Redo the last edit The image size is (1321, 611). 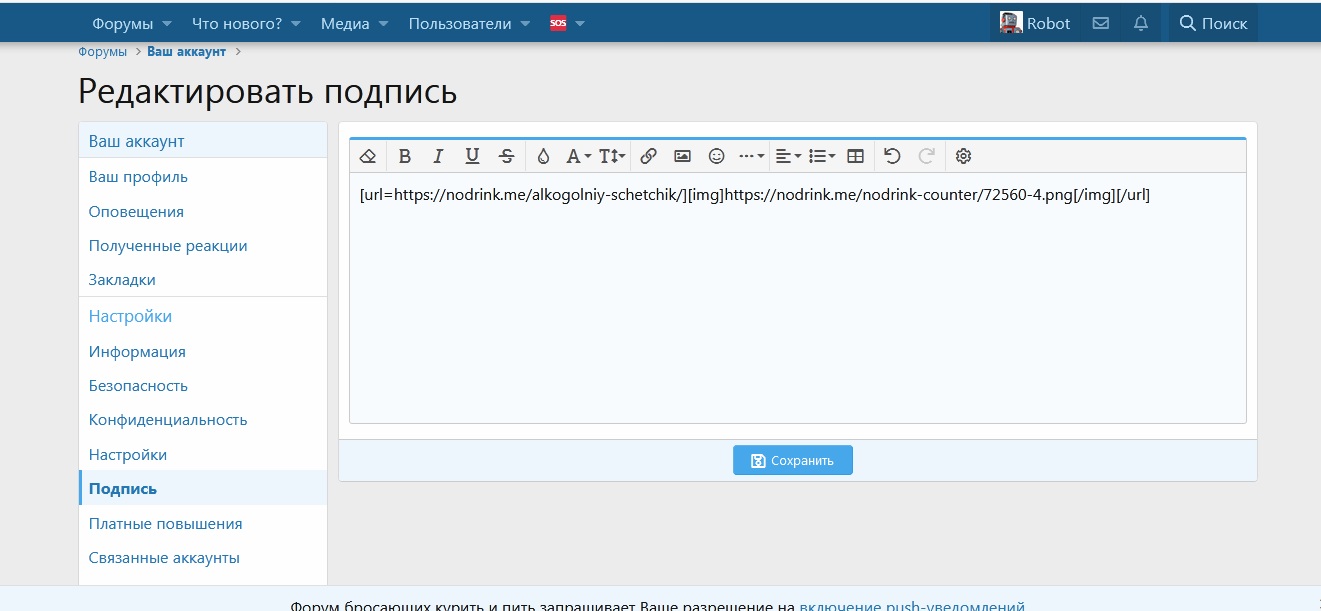click(x=926, y=156)
